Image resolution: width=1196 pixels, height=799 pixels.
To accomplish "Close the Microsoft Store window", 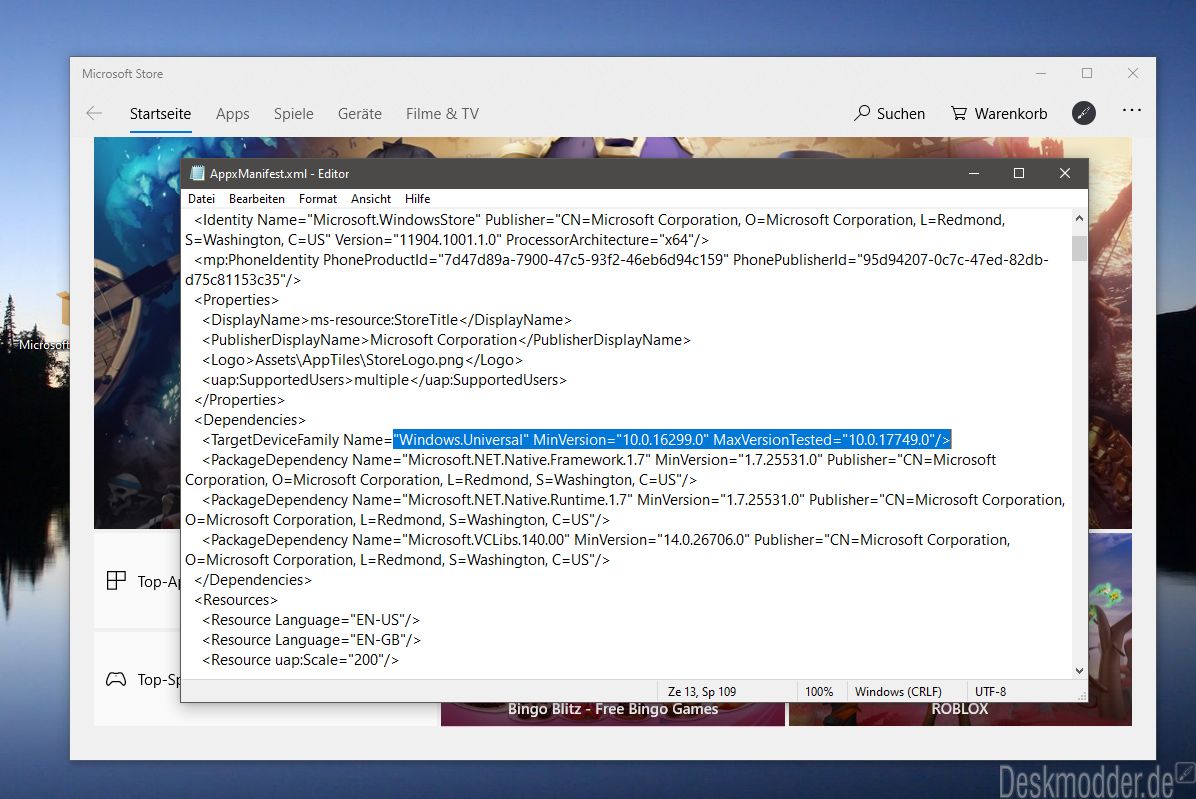I will 1133,73.
